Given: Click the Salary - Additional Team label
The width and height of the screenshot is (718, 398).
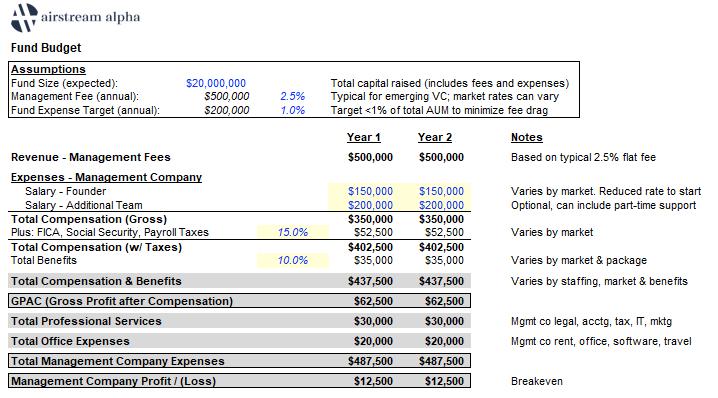Looking at the screenshot, I should (84, 205).
